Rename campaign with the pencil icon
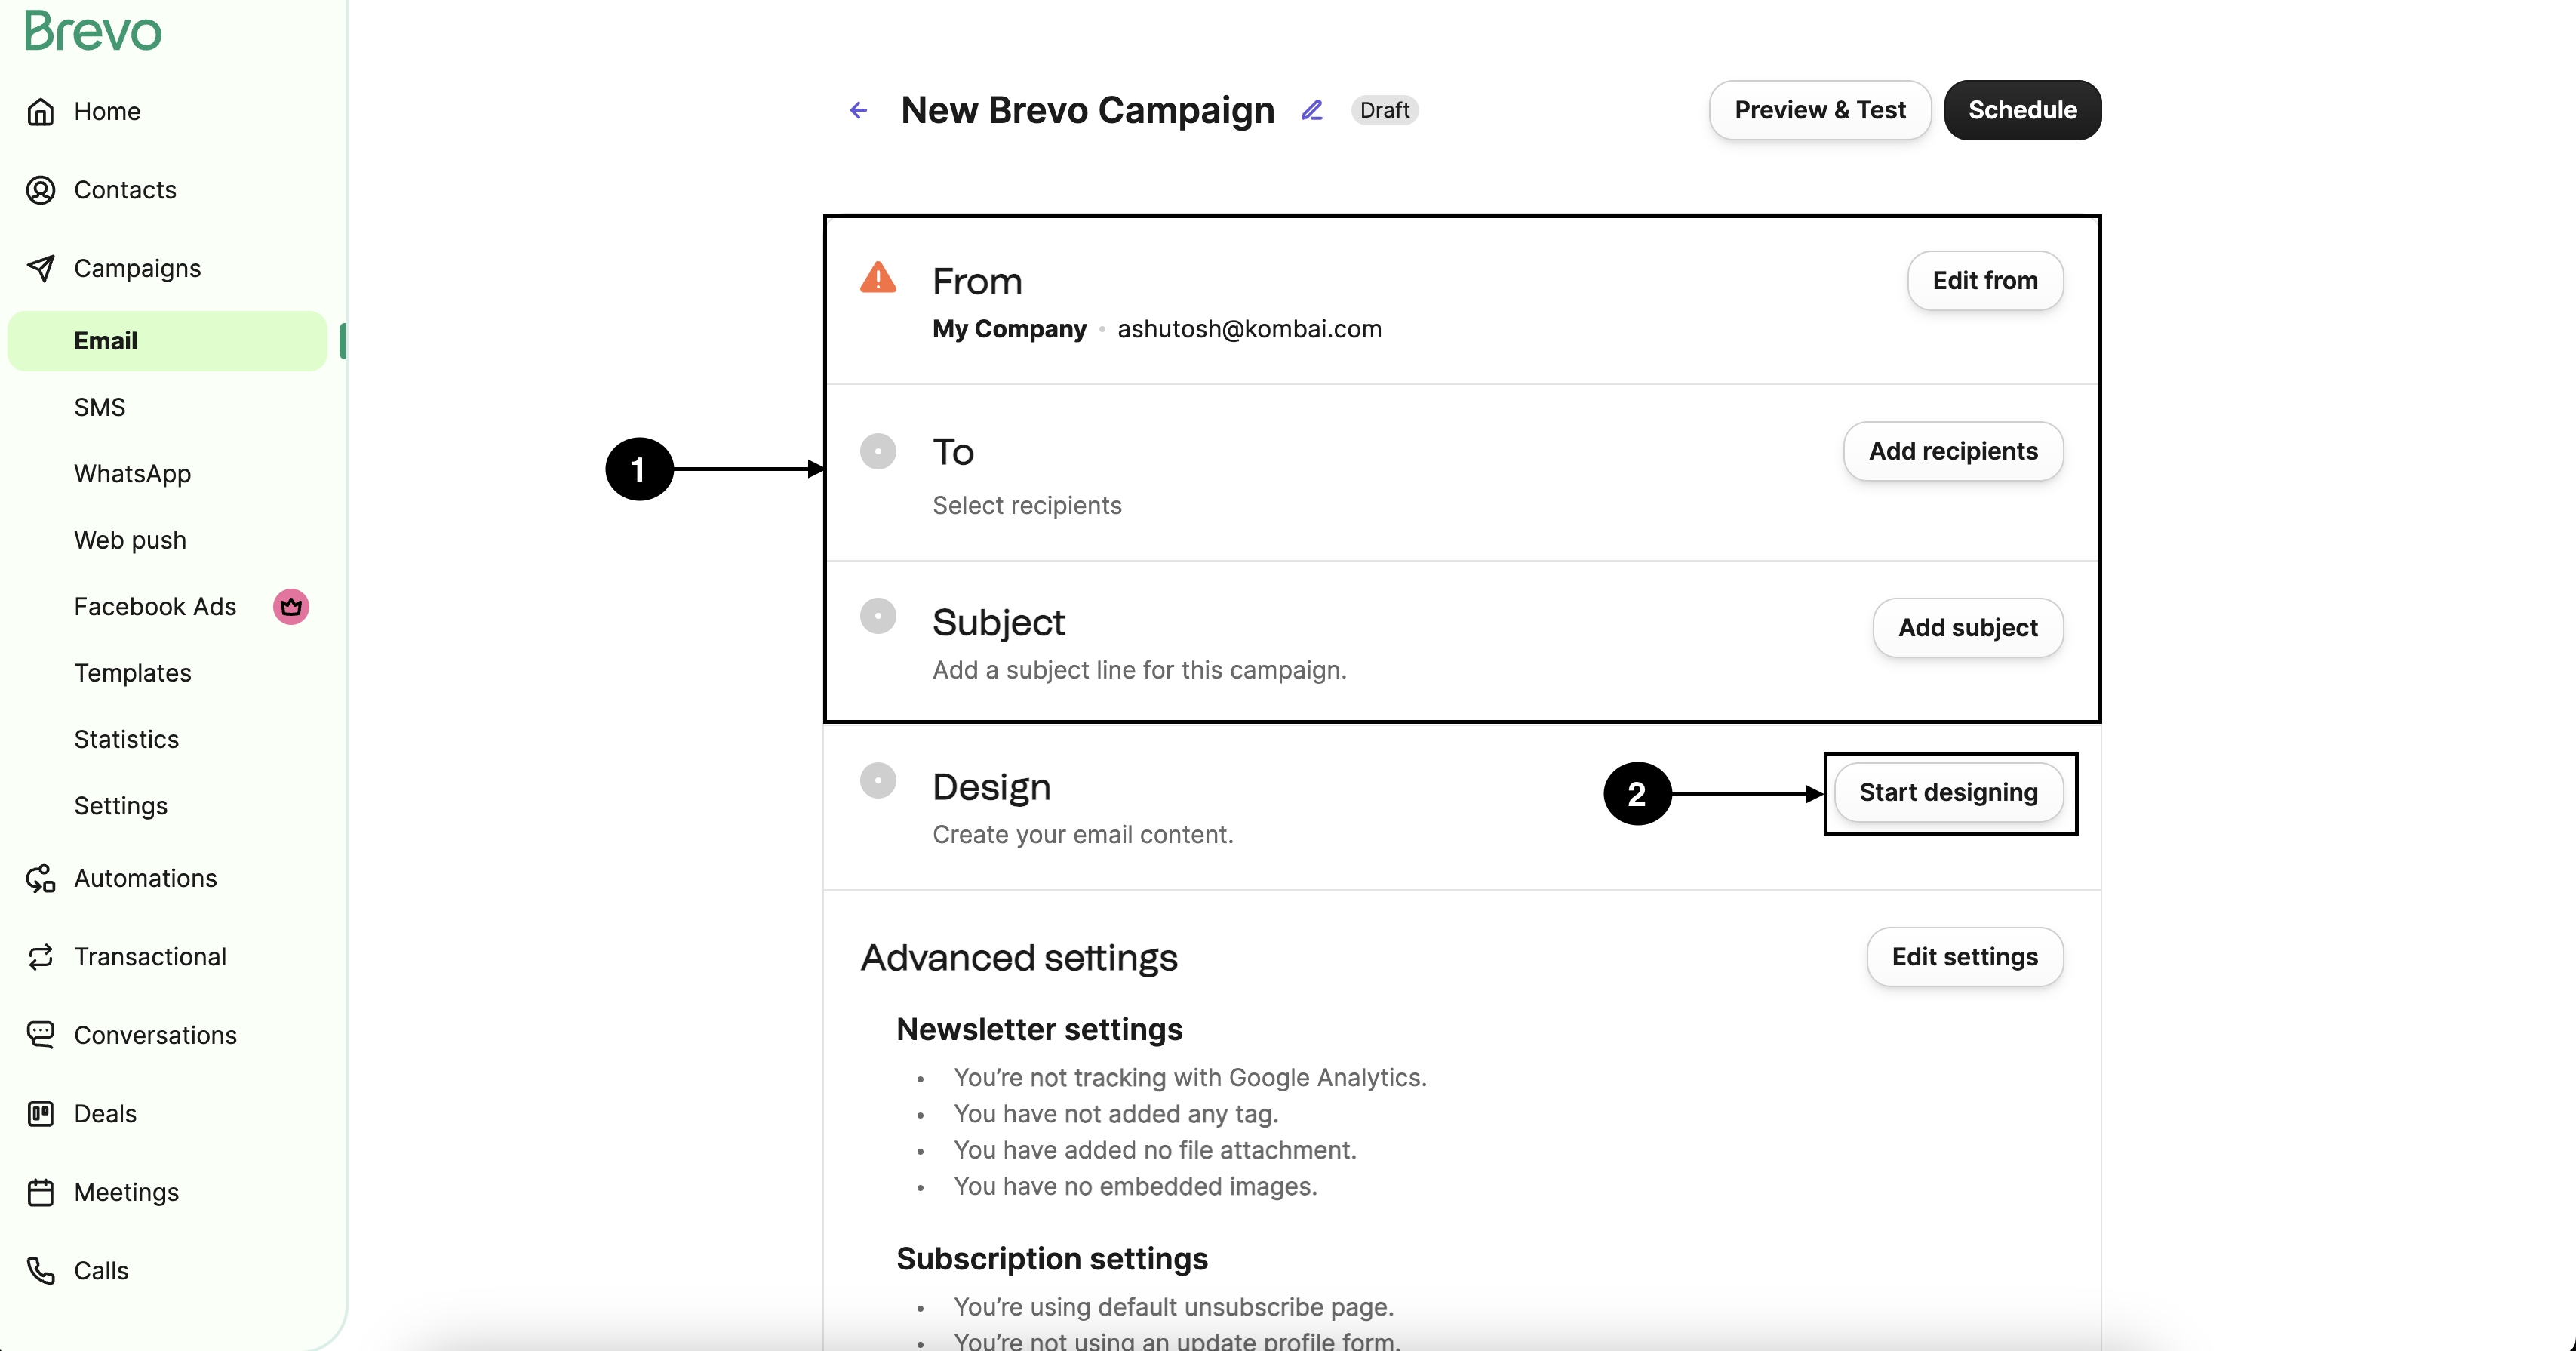This screenshot has height=1351, width=2576. (1312, 110)
